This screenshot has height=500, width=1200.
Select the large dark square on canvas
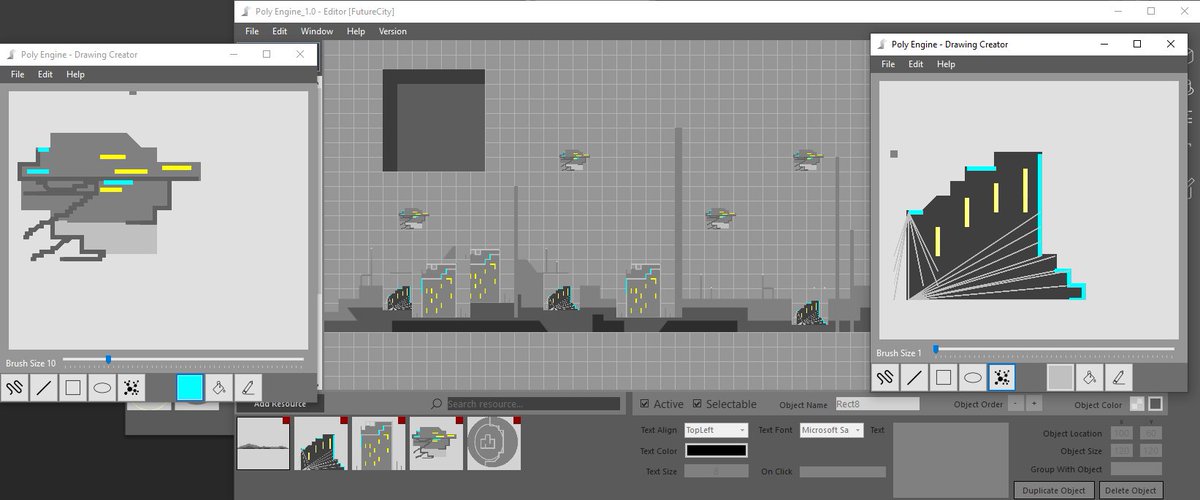[434, 120]
